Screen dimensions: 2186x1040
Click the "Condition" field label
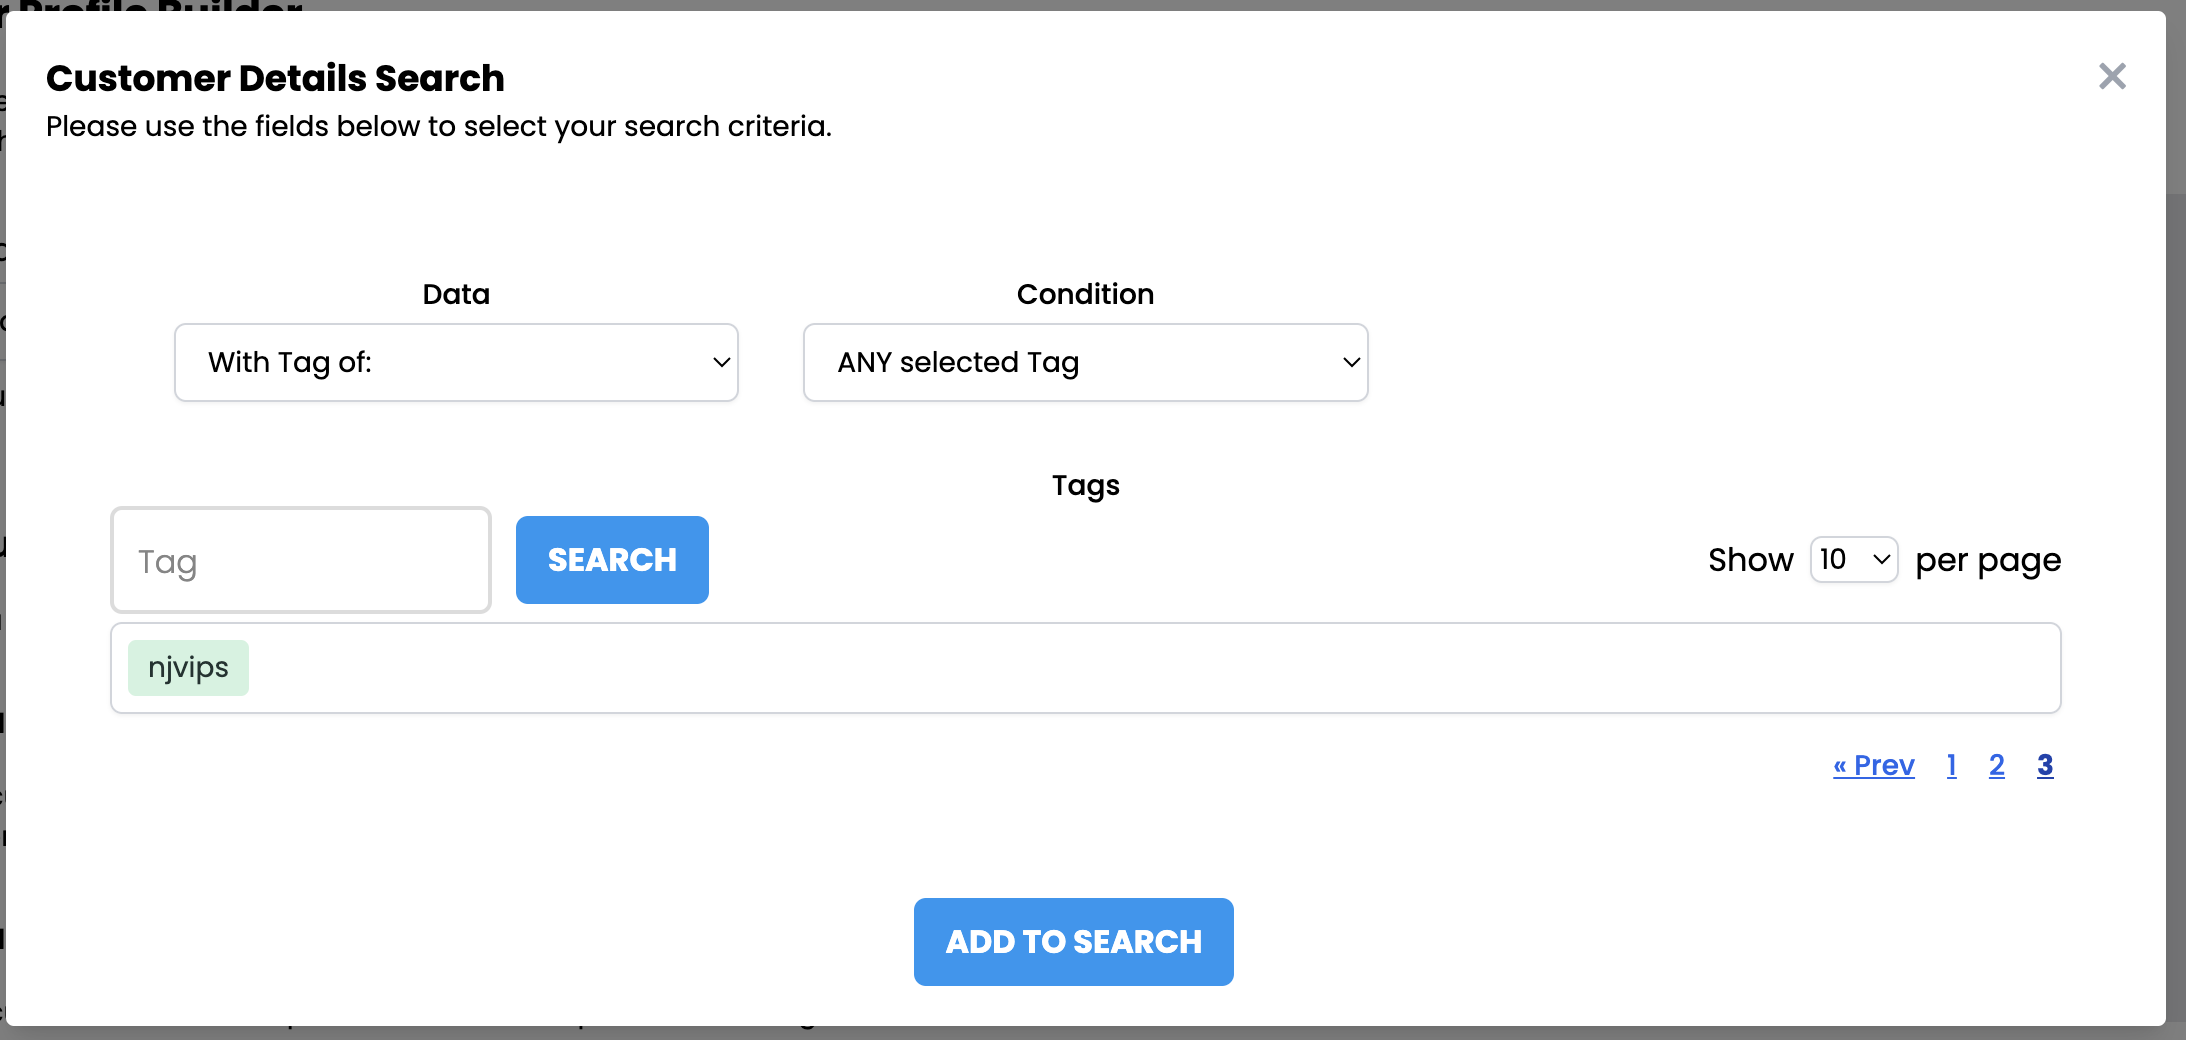[1085, 294]
